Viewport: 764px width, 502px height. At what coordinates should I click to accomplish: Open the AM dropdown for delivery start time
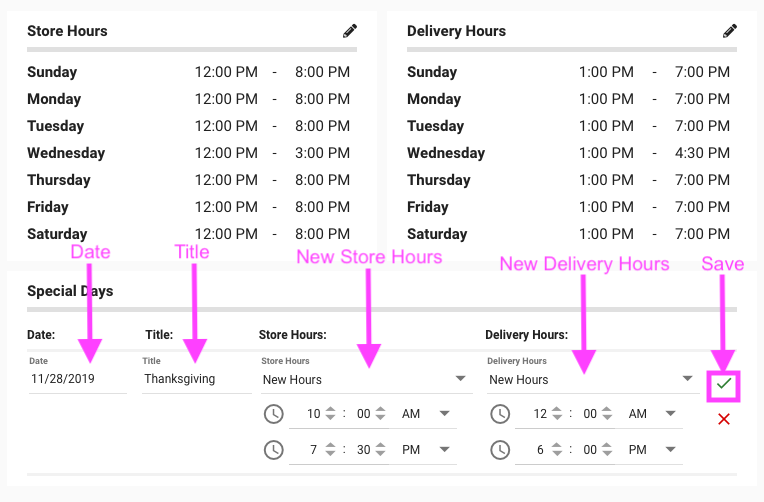653,414
